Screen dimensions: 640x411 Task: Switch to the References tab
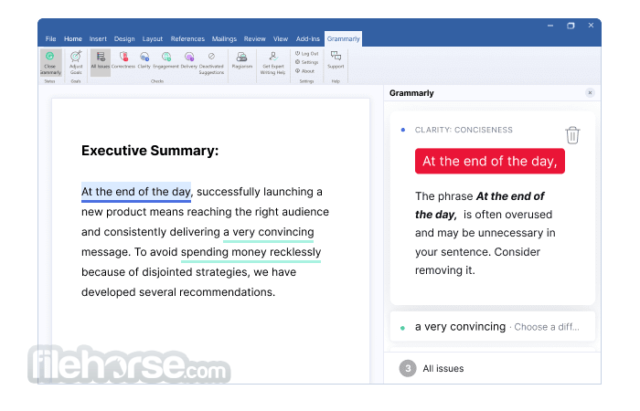pyautogui.click(x=188, y=39)
